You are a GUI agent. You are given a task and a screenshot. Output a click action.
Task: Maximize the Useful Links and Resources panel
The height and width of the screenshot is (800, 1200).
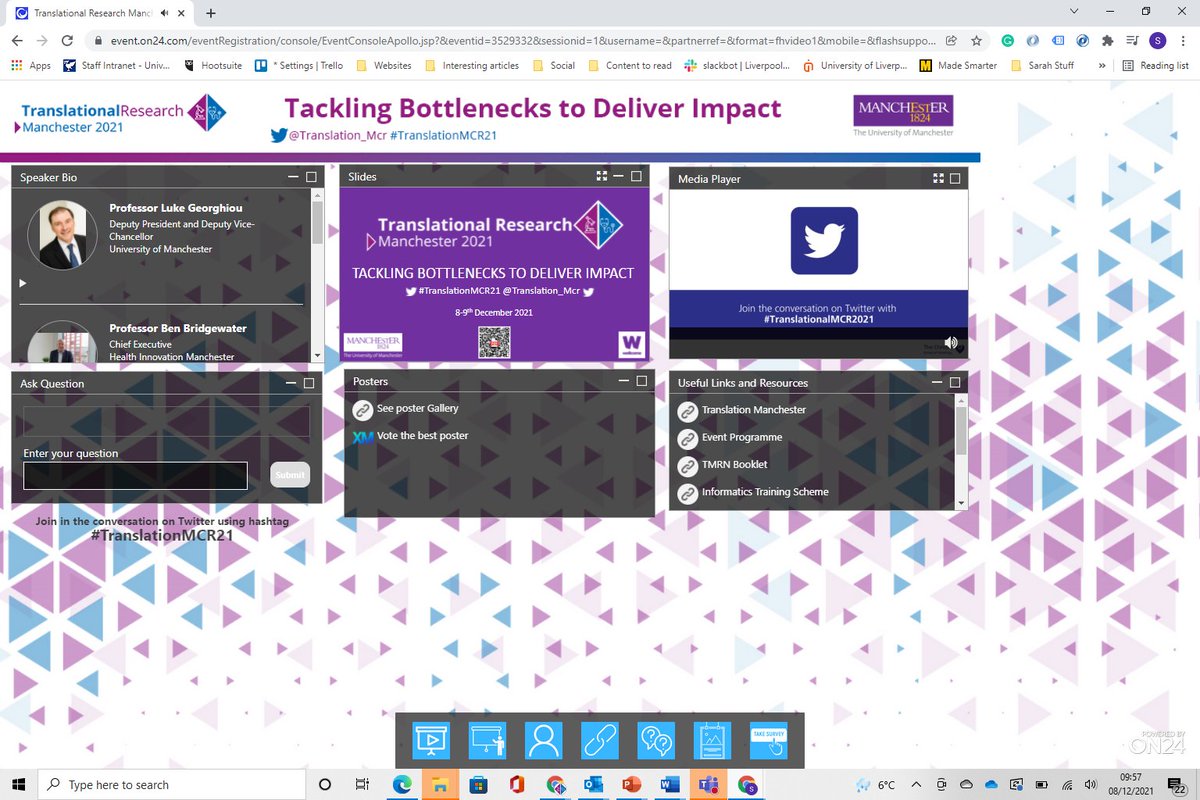pyautogui.click(x=955, y=382)
